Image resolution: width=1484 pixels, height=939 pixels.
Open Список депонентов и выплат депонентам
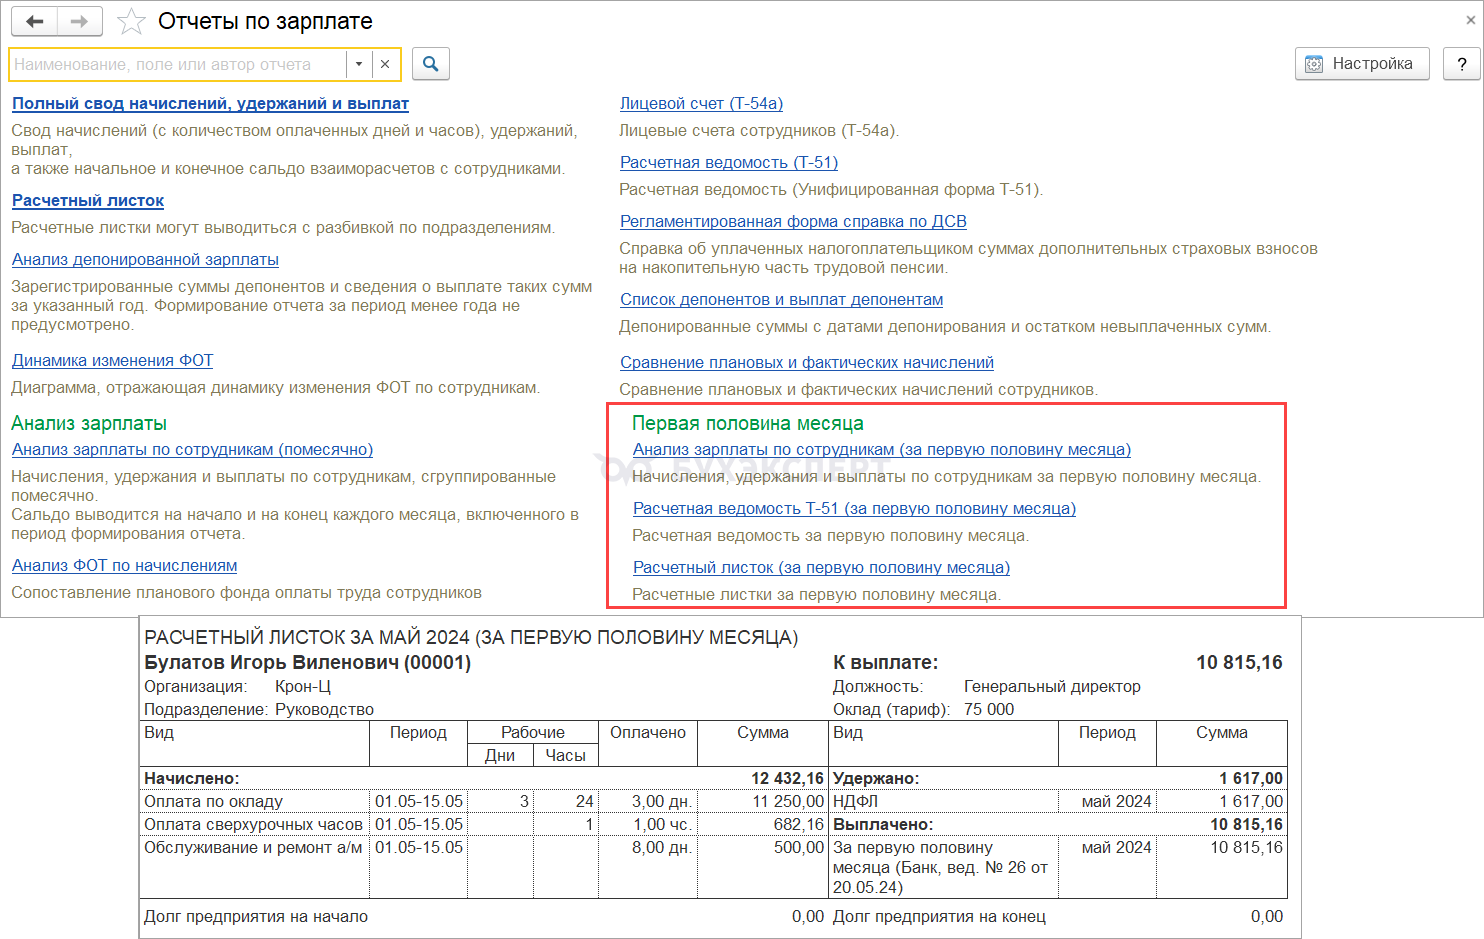(781, 299)
